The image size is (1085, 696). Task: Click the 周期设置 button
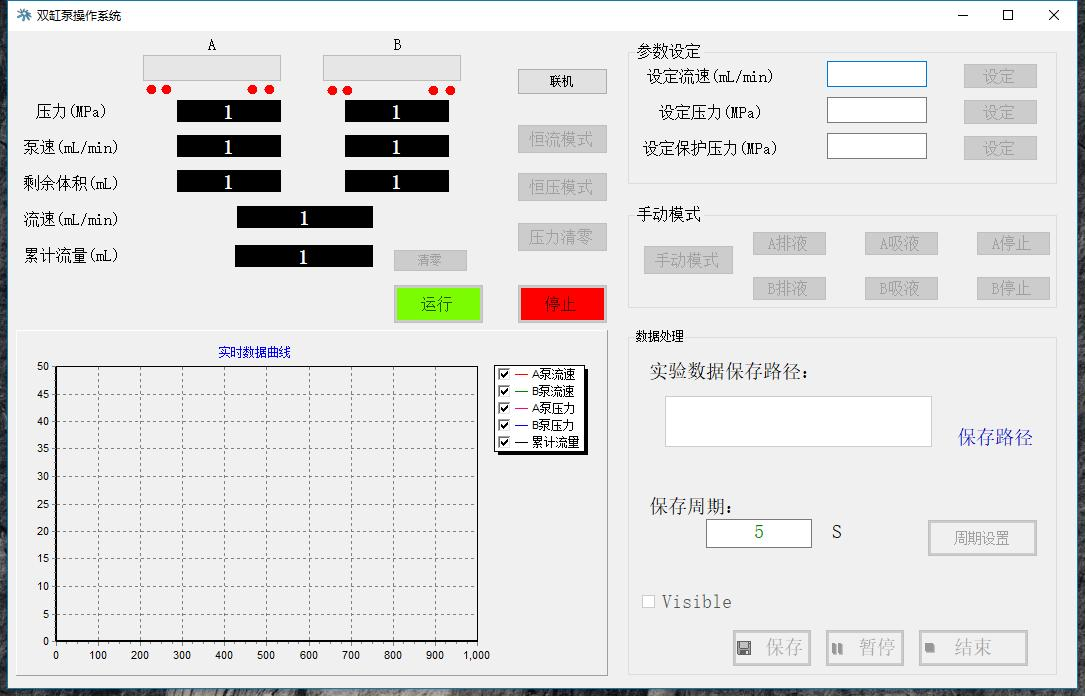pyautogui.click(x=982, y=538)
